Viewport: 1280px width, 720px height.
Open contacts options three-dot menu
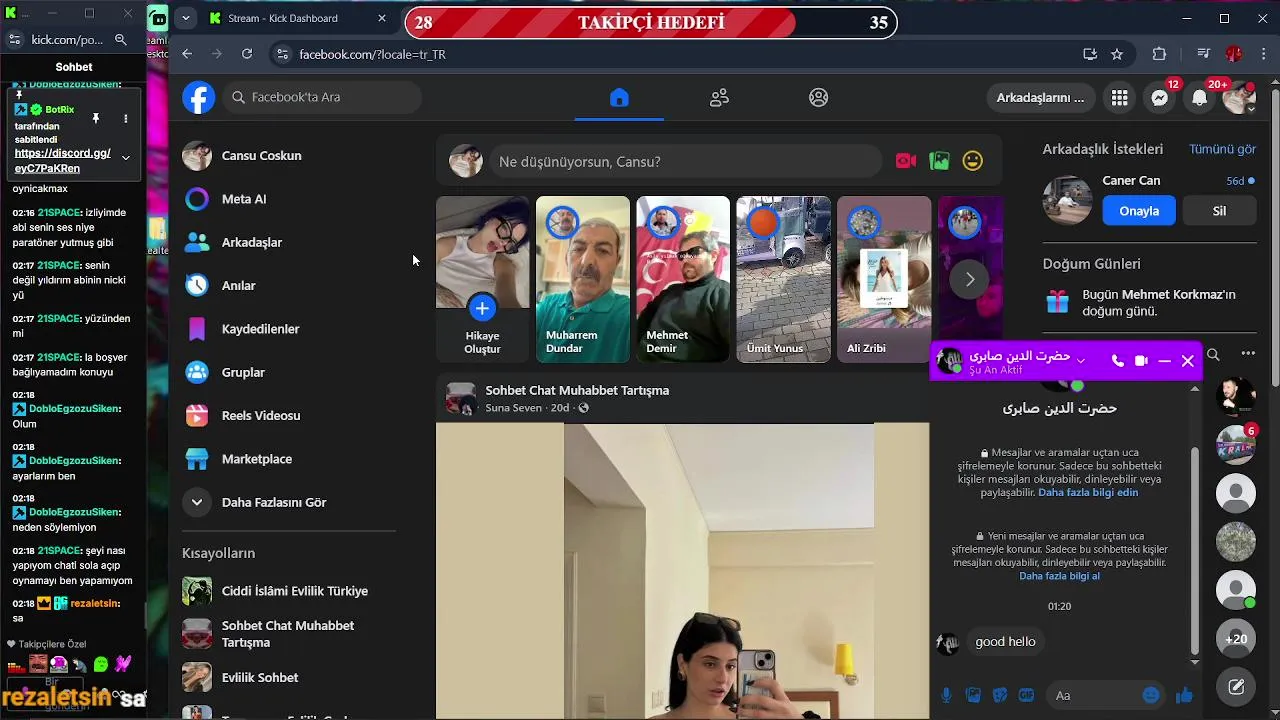coord(1248,354)
